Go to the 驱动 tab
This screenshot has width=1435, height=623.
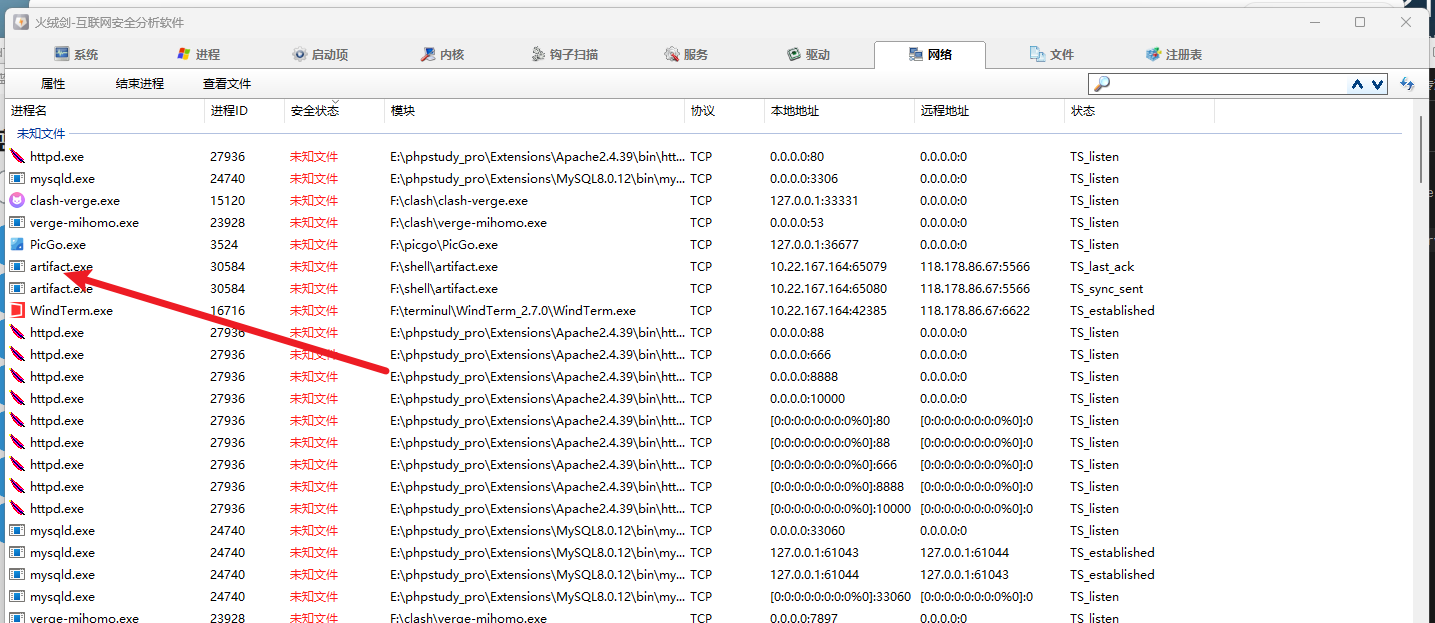pyautogui.click(x=808, y=55)
